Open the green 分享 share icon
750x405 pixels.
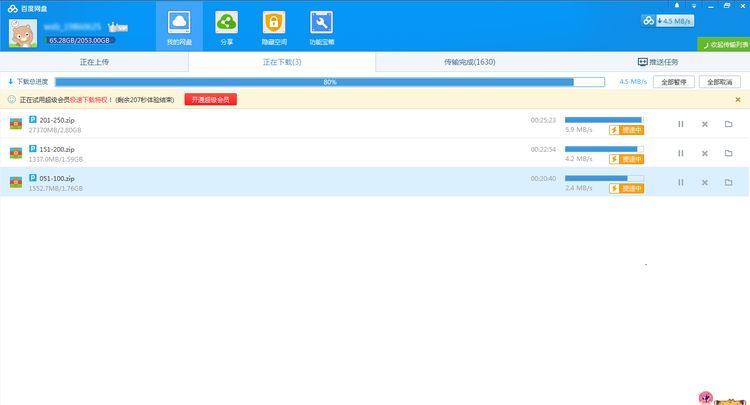(226, 22)
